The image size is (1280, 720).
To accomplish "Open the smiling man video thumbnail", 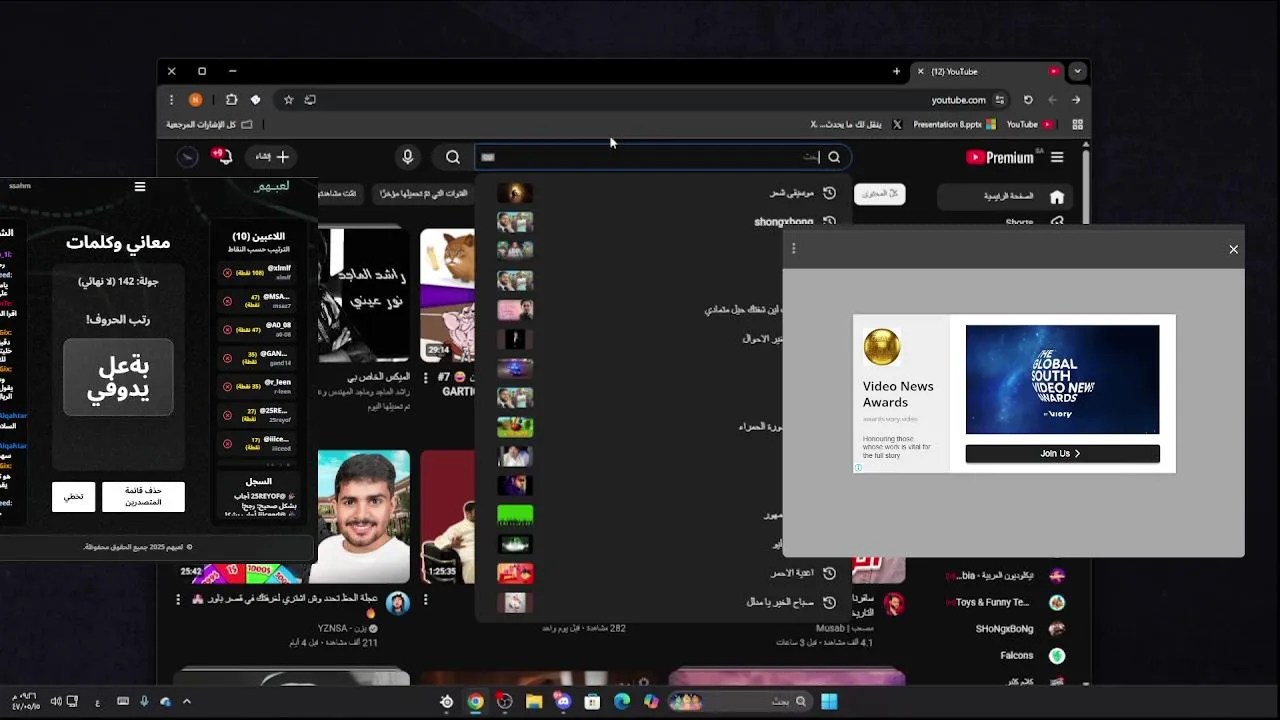I will point(364,517).
